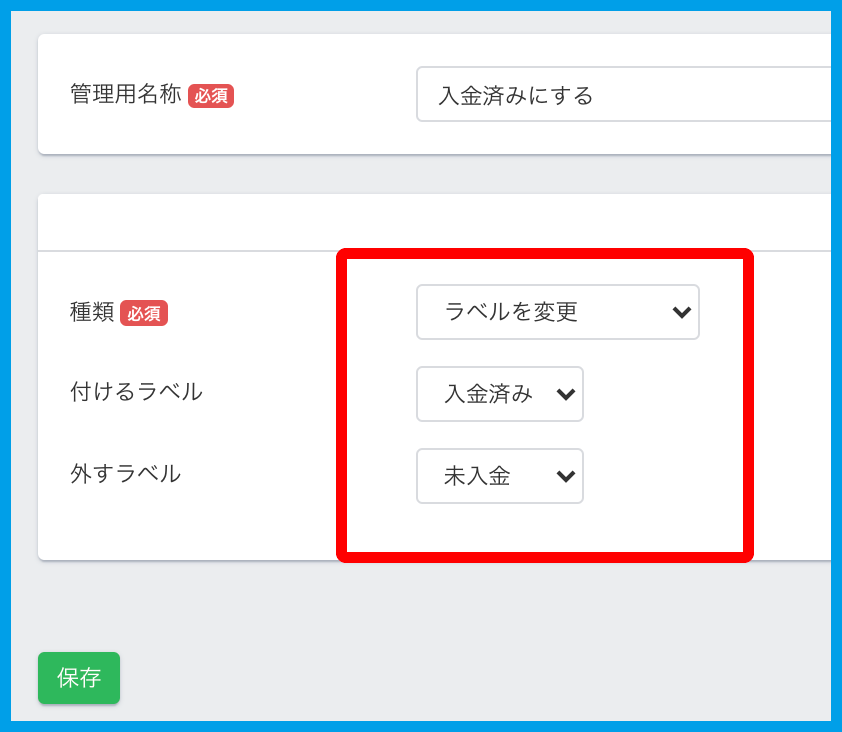Click the ラベルを変更 option text
The width and height of the screenshot is (842, 732).
click(511, 312)
